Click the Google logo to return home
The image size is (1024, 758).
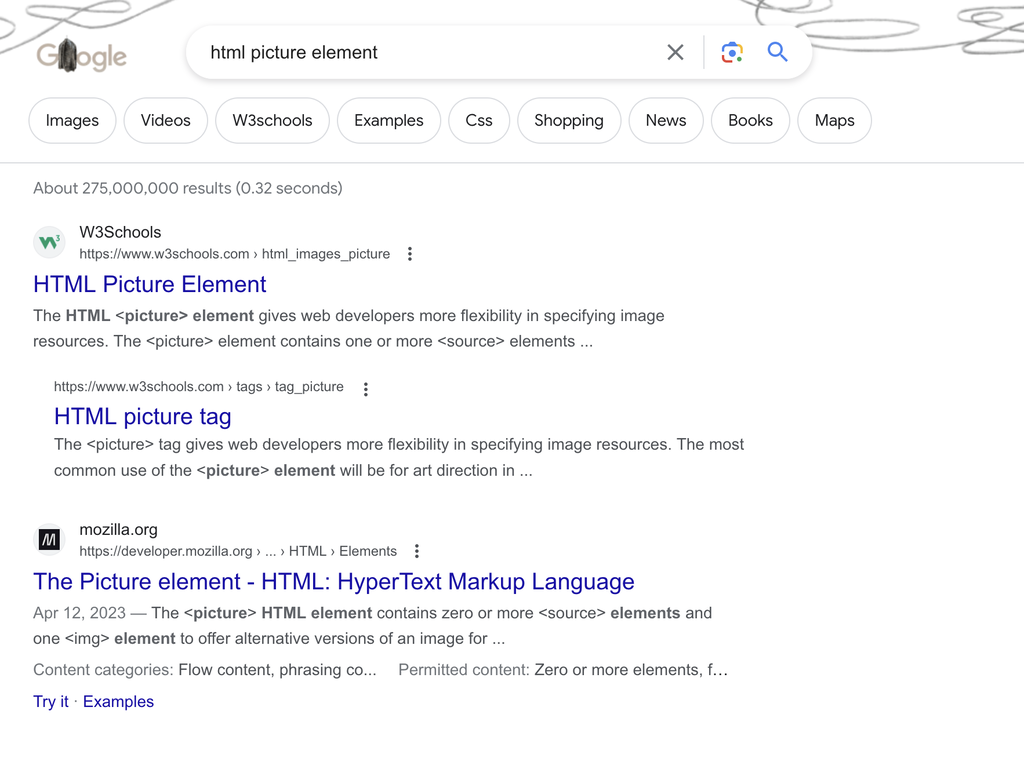81,56
